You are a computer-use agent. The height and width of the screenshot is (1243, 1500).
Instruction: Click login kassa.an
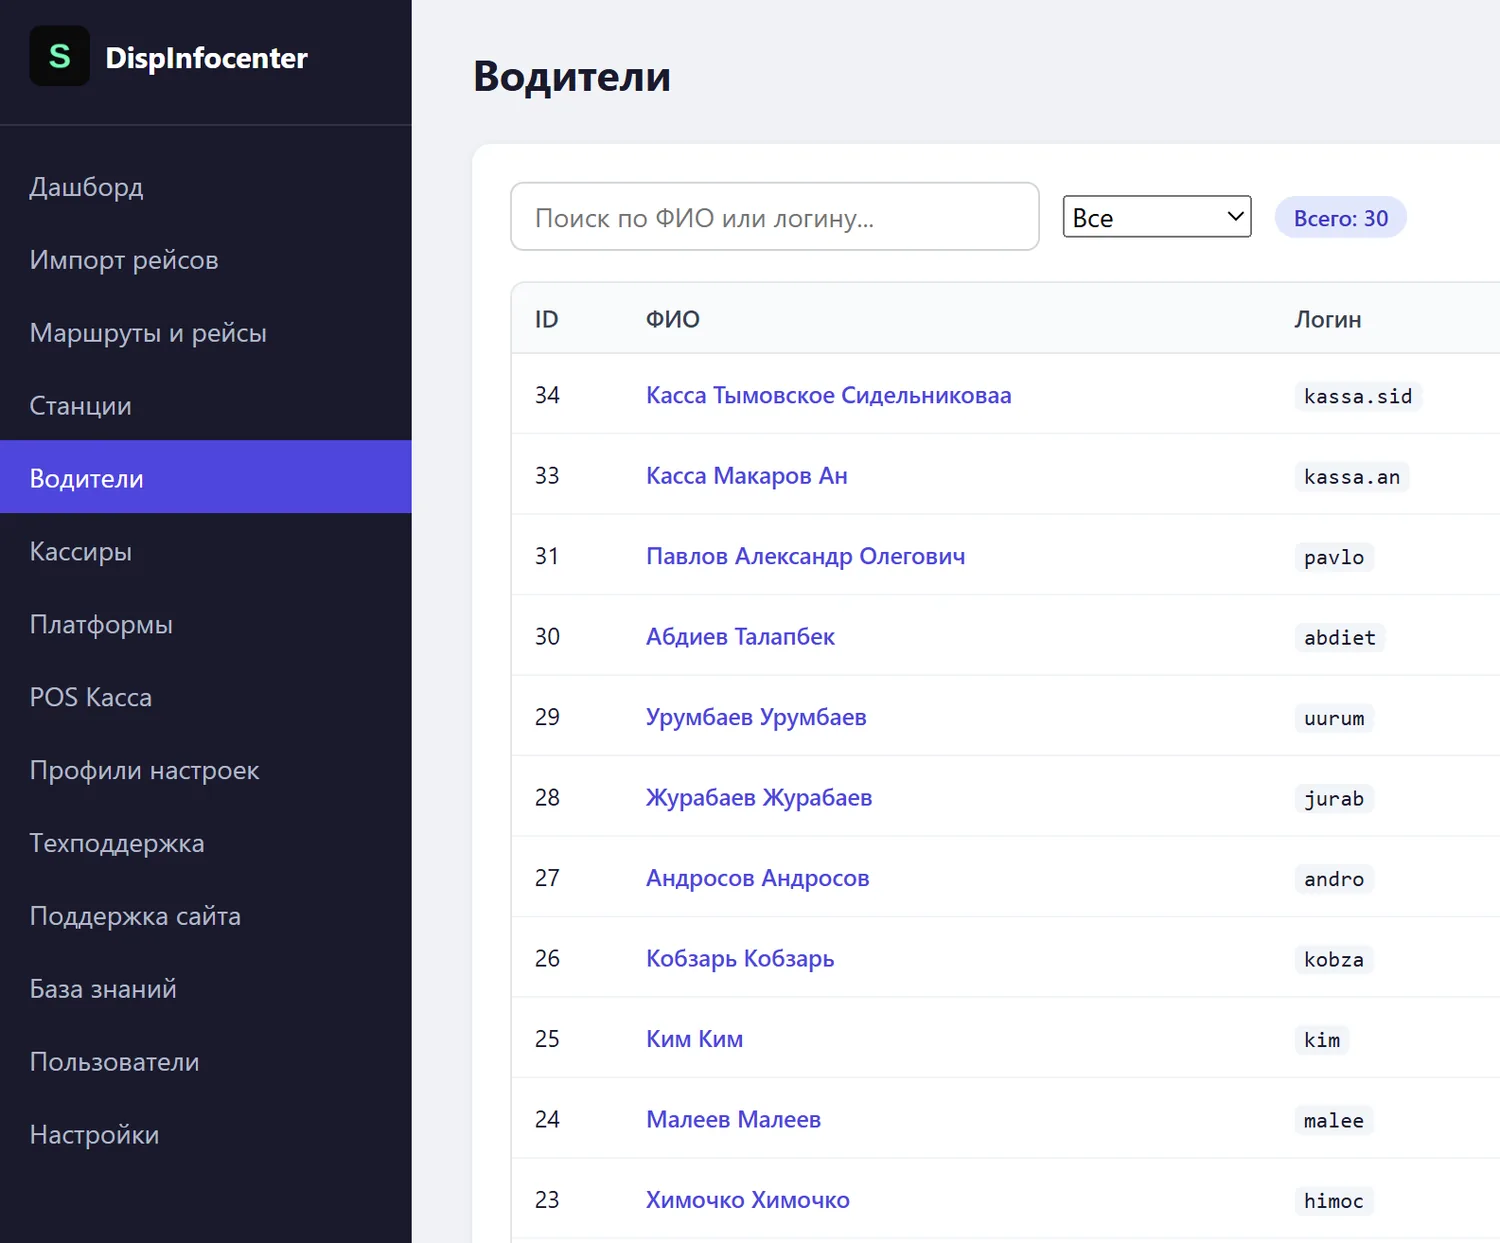(1352, 477)
